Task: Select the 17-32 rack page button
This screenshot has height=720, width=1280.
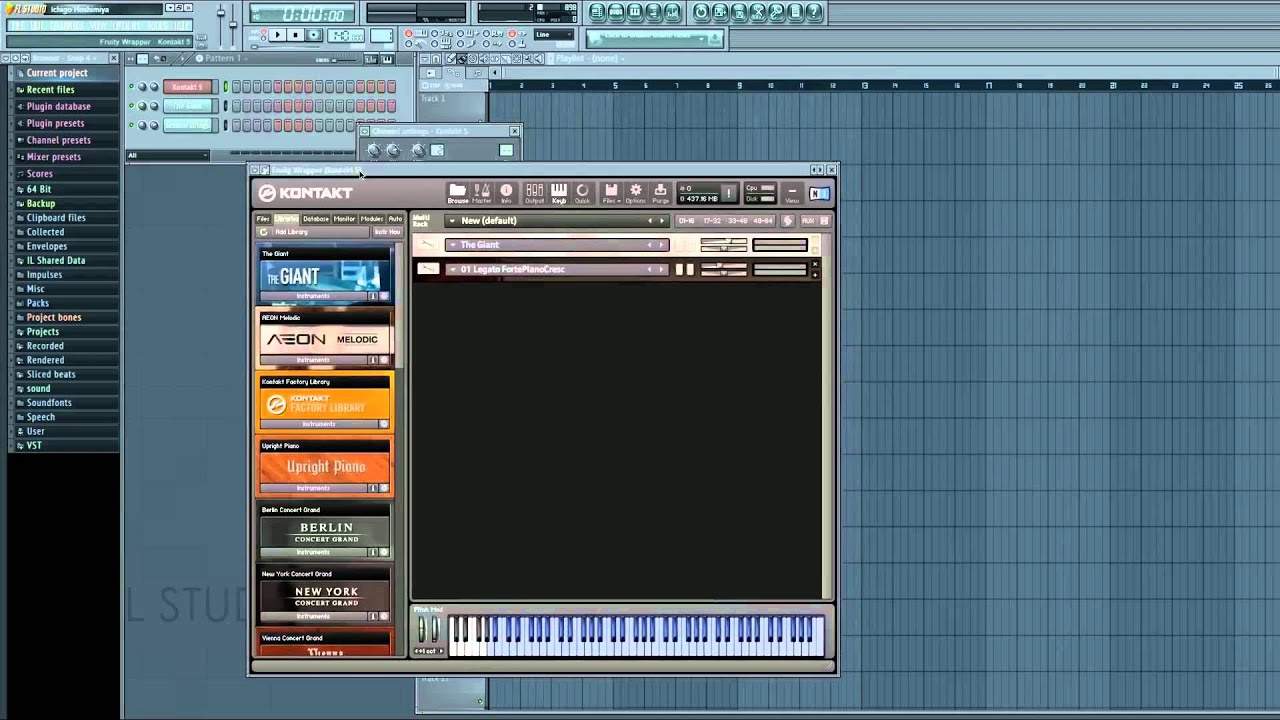Action: [712, 221]
